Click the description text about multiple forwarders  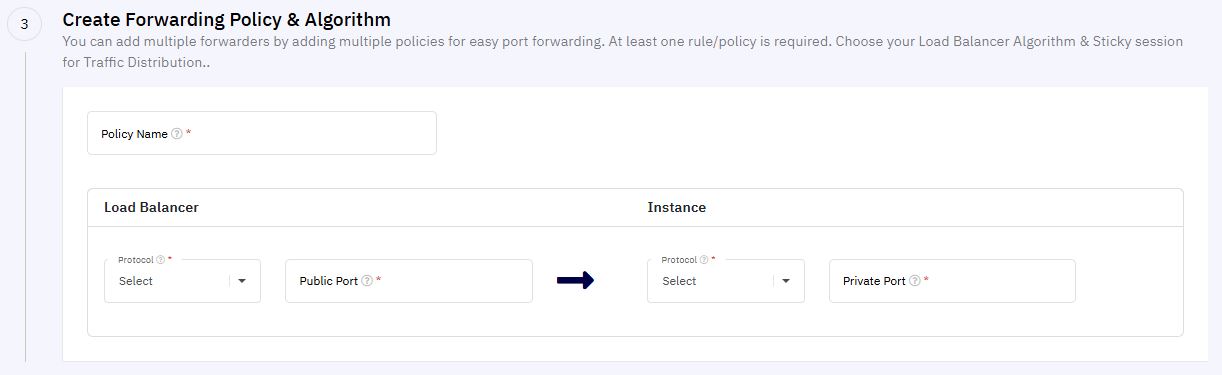pos(622,52)
